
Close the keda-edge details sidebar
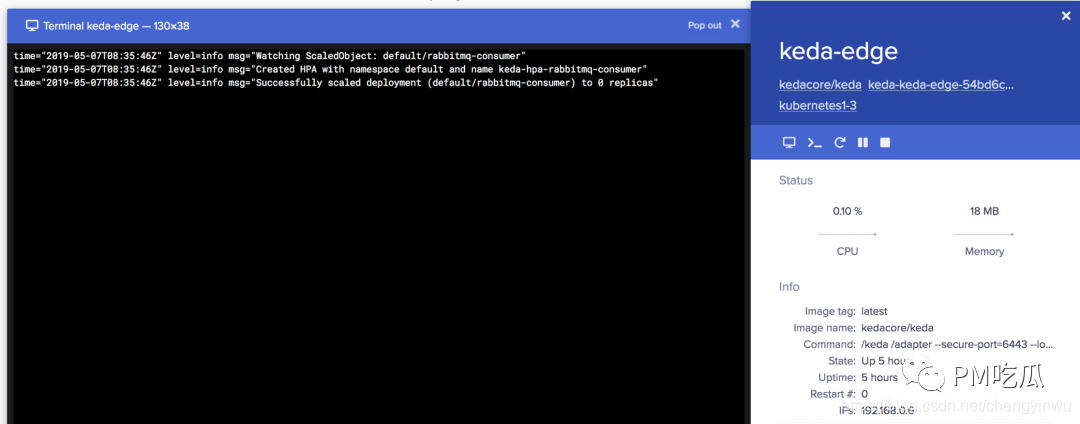(x=1066, y=17)
